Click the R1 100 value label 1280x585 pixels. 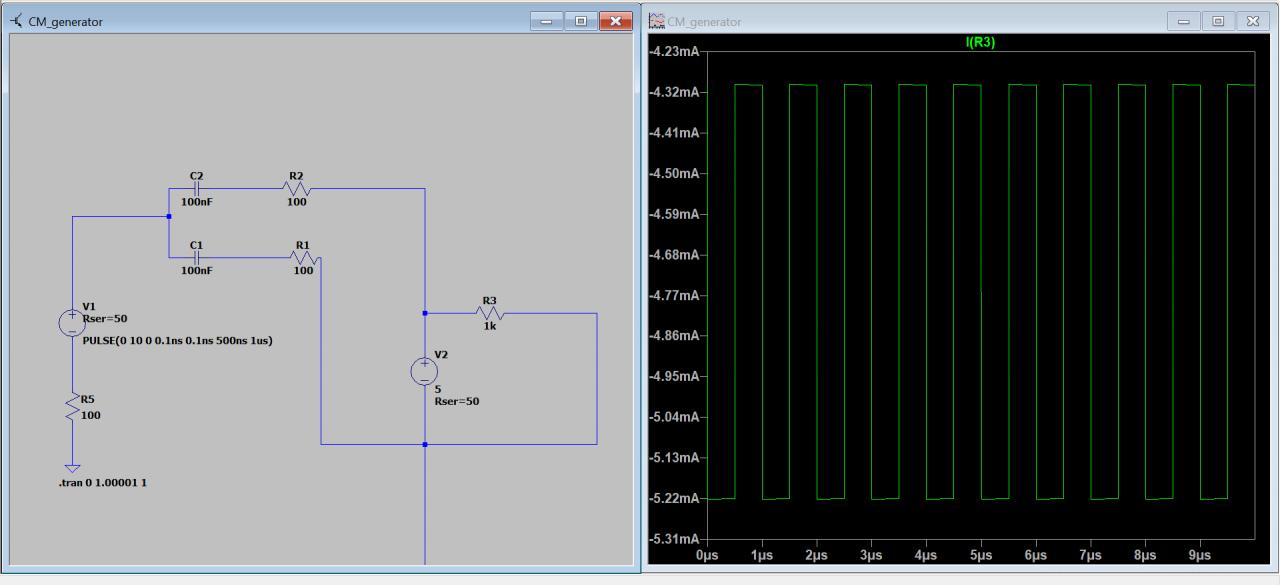click(303, 270)
